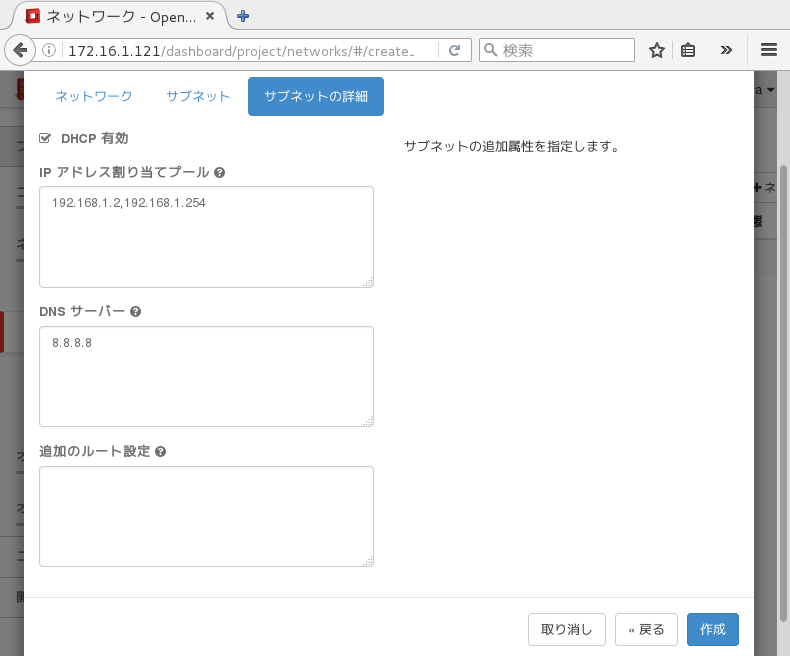
Task: Click the IP アドレス割り当てプール label
Action: click(x=124, y=172)
